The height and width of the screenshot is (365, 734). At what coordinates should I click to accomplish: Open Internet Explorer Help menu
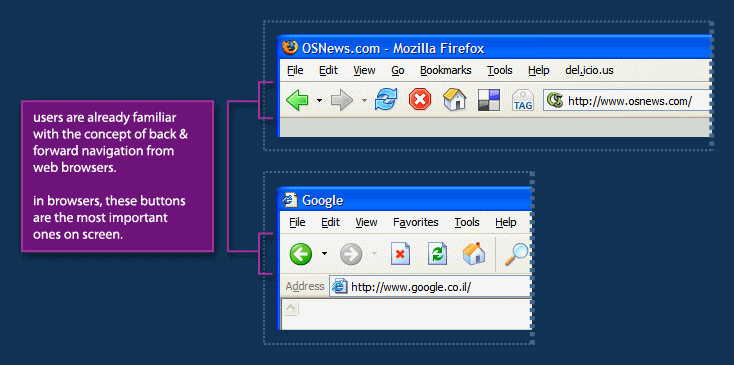[x=506, y=222]
